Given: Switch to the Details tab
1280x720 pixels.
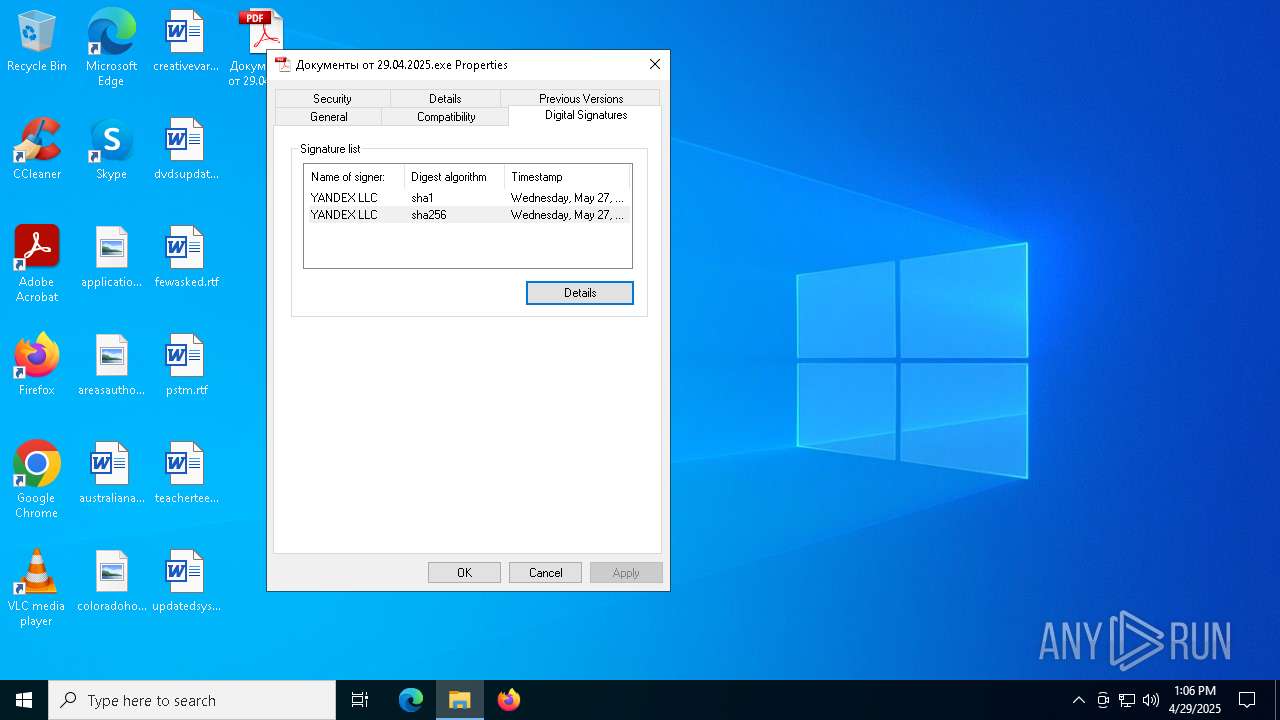Looking at the screenshot, I should click(445, 98).
